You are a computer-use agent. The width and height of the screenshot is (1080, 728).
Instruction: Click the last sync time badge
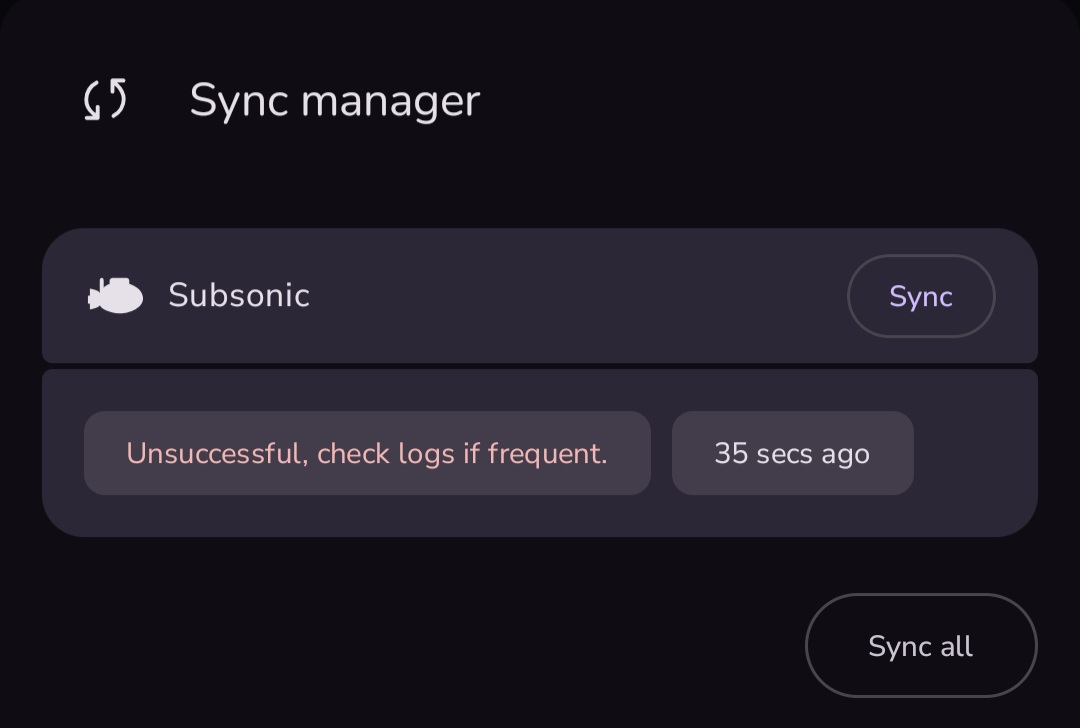coord(792,453)
